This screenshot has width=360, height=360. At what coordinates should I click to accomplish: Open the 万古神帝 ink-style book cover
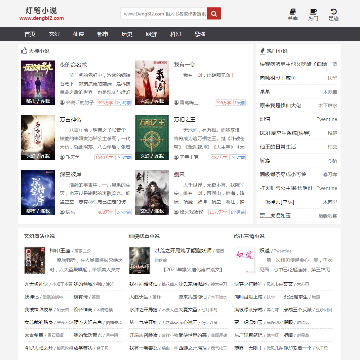(x=38, y=137)
